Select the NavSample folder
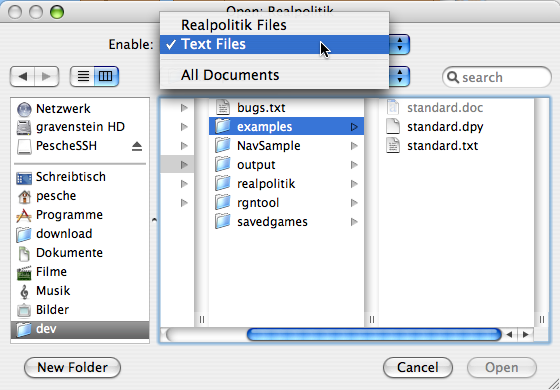Screen dimensions: 560x390 pyautogui.click(x=286, y=146)
